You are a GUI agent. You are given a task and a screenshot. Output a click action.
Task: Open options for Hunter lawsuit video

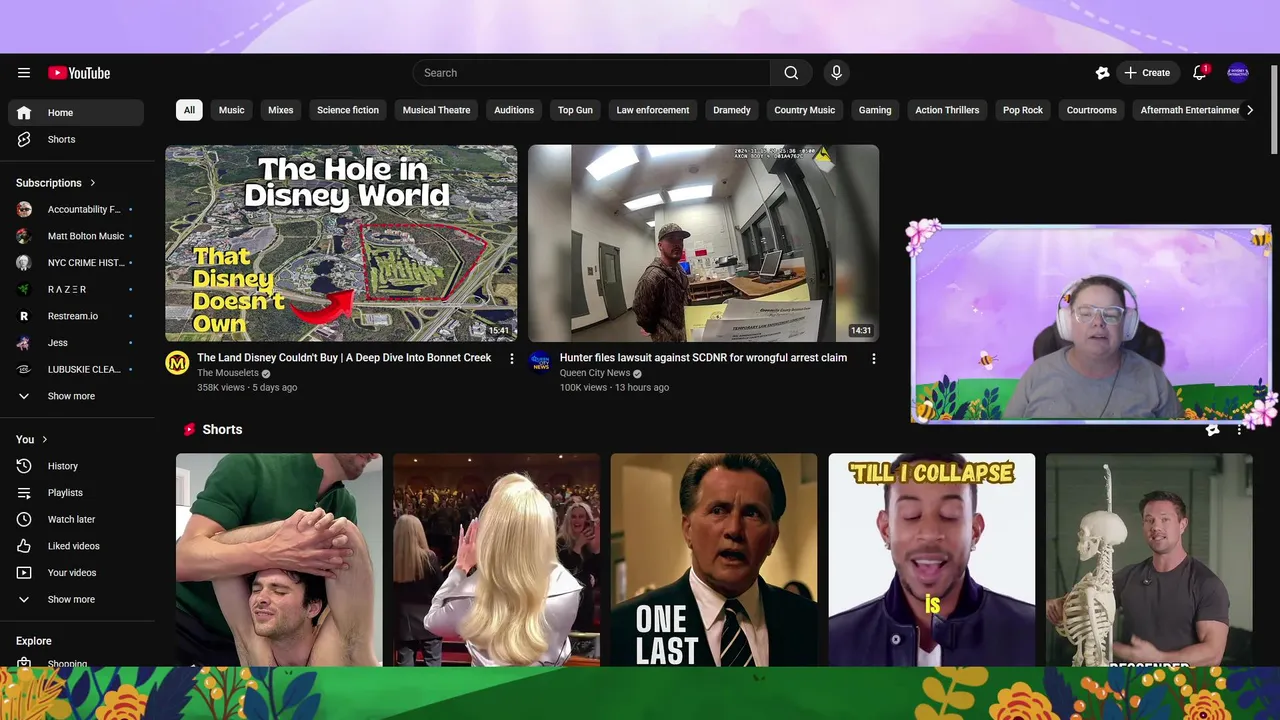874,358
